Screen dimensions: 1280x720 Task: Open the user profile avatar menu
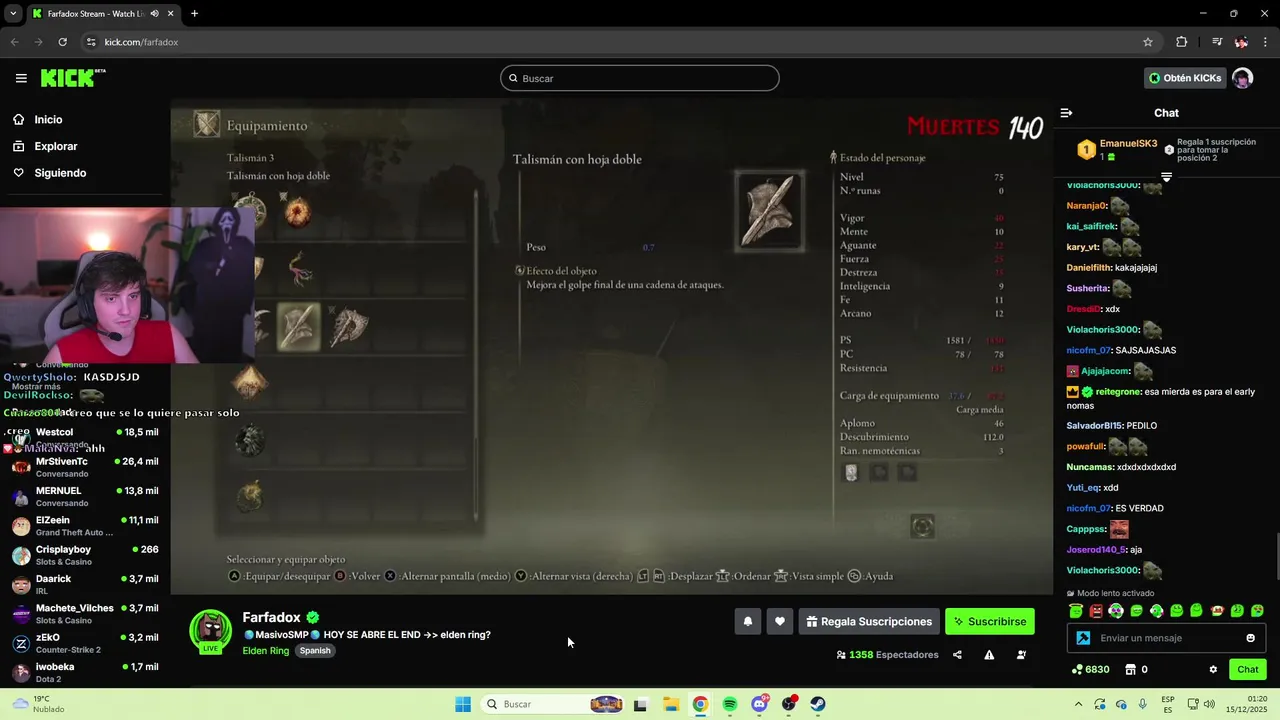click(1242, 78)
